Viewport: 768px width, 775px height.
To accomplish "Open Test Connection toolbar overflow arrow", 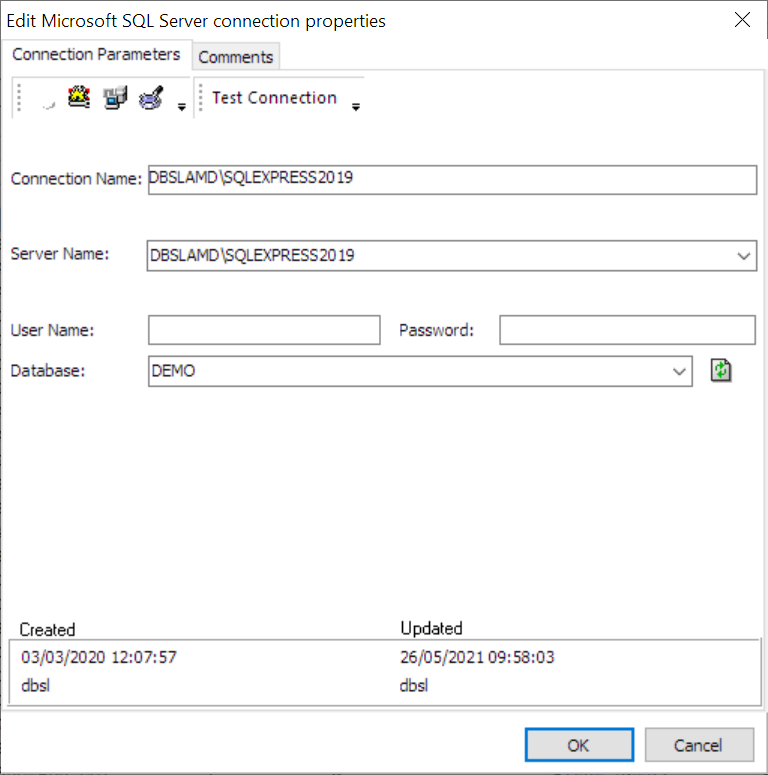I will click(x=356, y=107).
